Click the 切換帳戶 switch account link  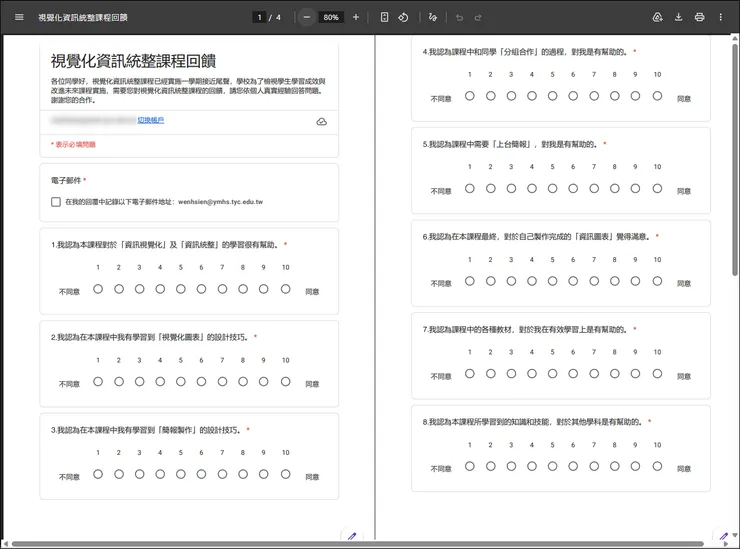[x=151, y=120]
